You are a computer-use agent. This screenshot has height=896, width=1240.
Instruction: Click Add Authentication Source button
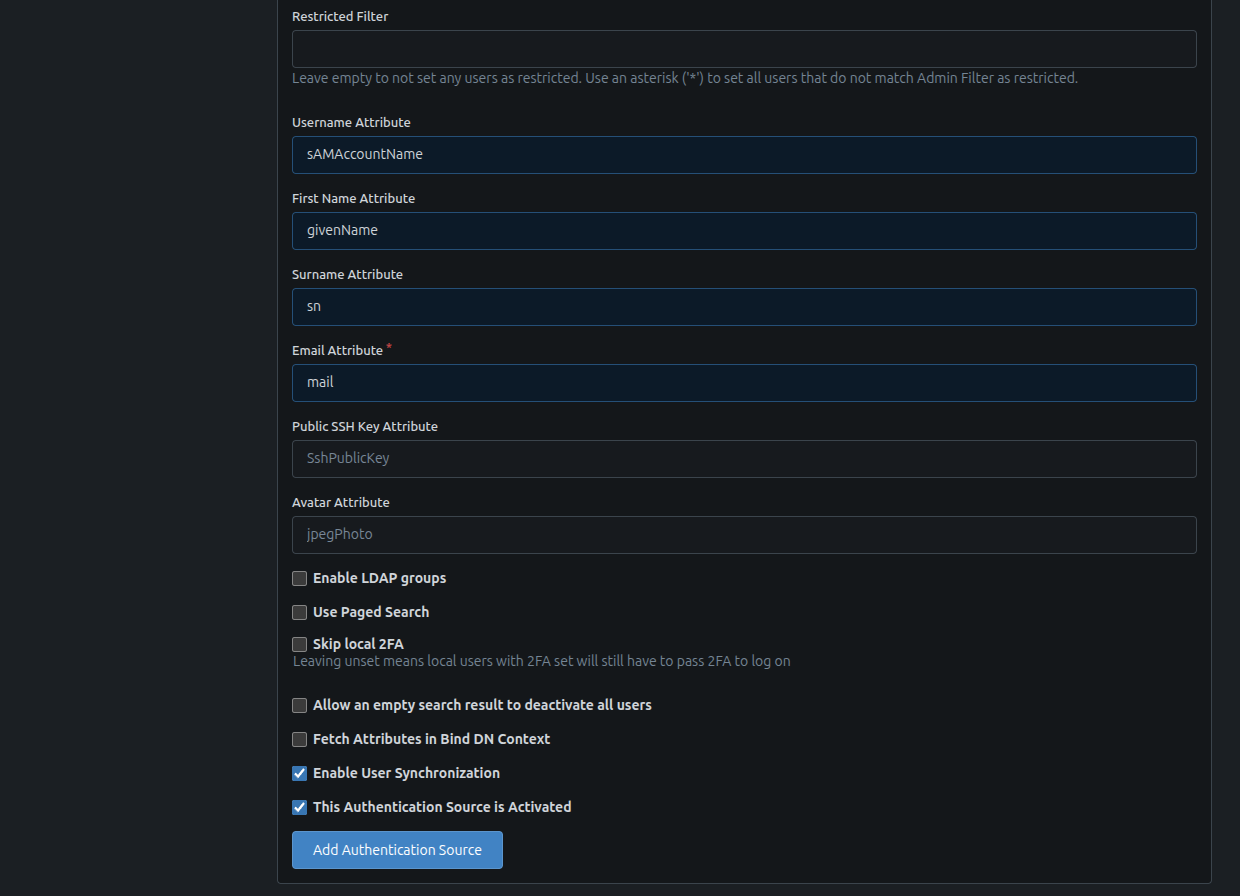coord(397,850)
